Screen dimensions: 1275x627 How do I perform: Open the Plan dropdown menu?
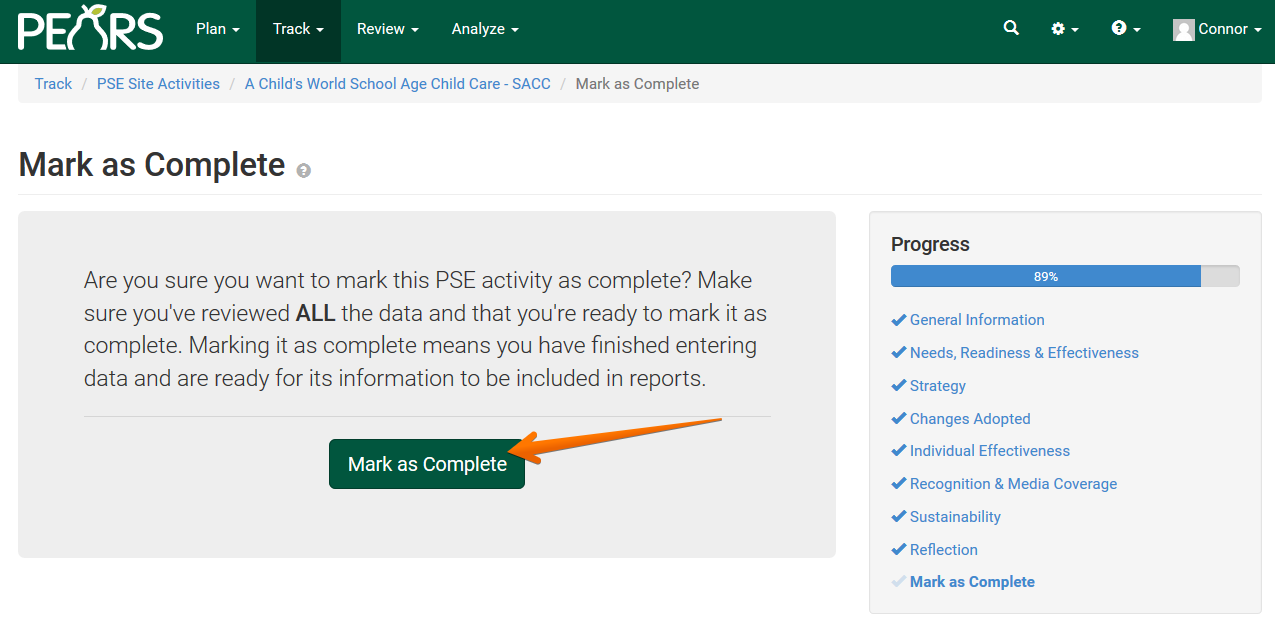click(x=217, y=29)
